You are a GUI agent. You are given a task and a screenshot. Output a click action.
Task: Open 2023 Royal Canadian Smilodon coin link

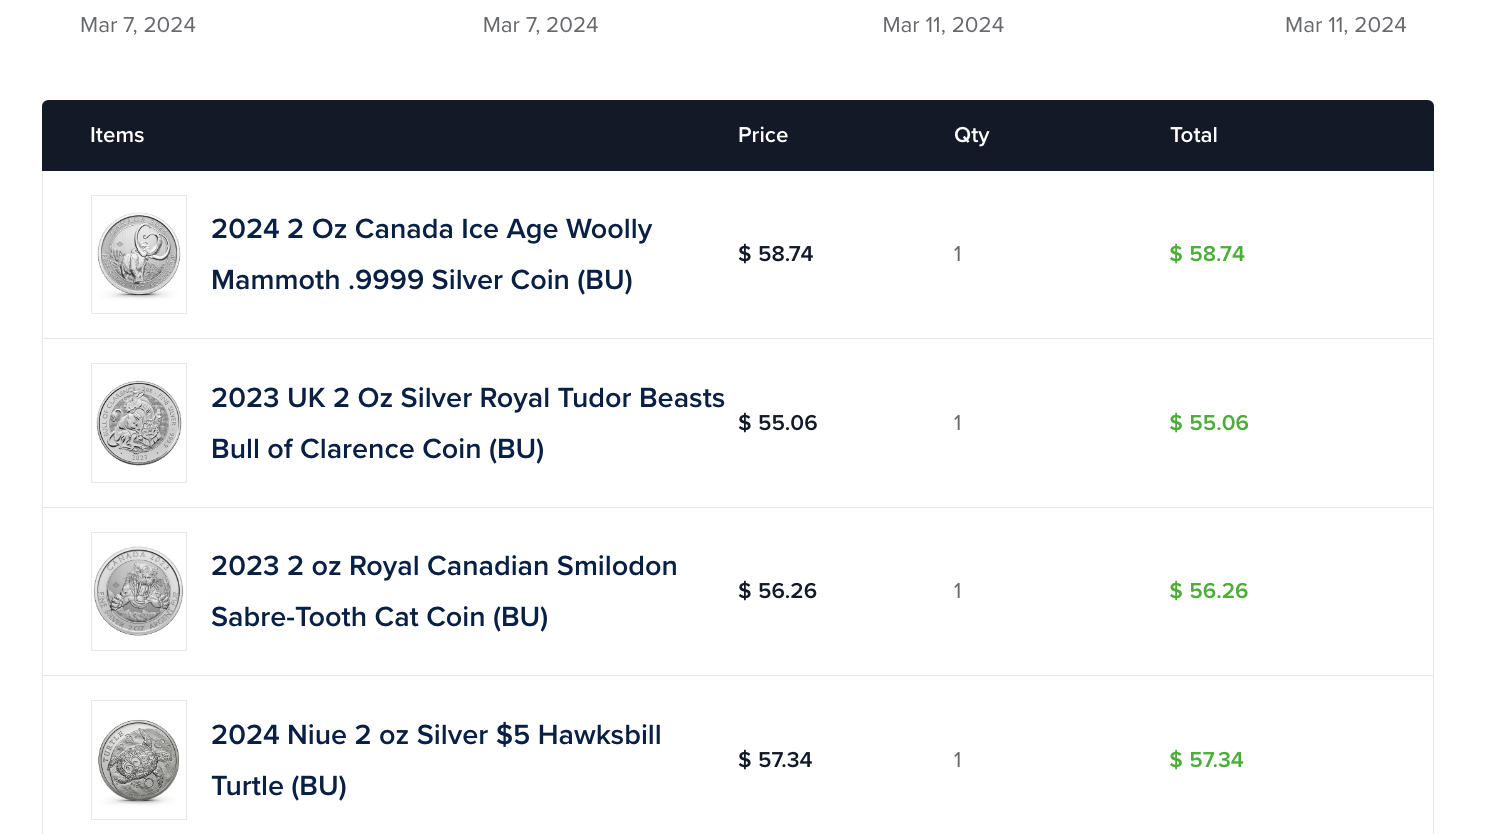tap(444, 591)
